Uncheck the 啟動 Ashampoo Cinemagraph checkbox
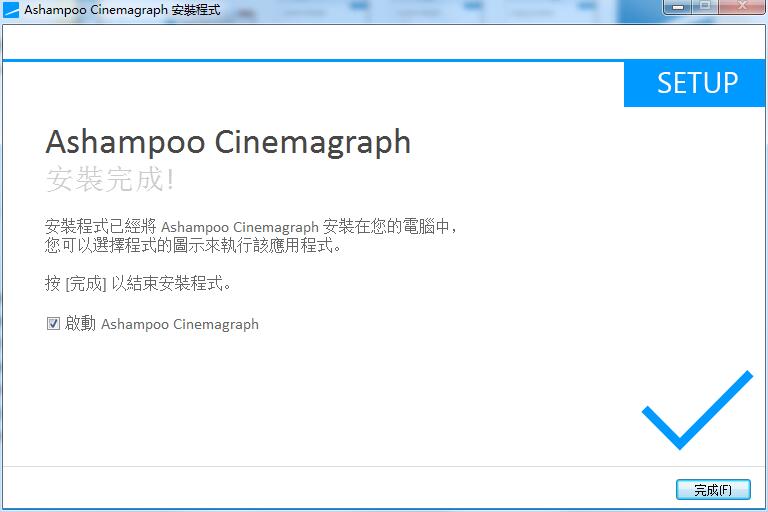 pos(53,323)
